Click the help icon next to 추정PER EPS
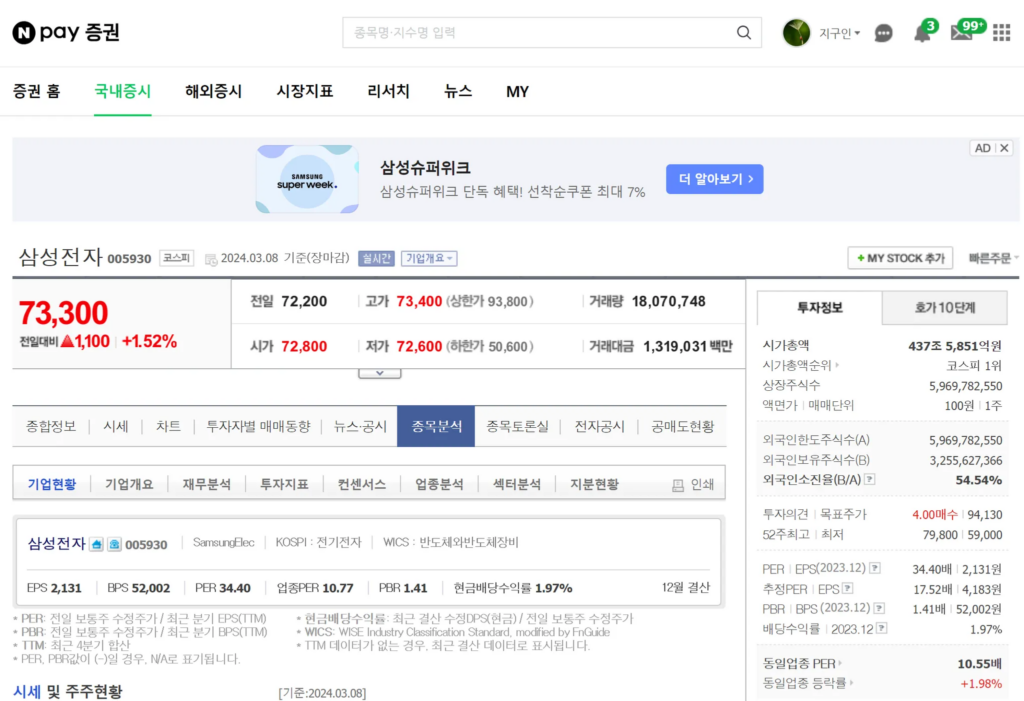This screenshot has height=701, width=1024. 848,589
